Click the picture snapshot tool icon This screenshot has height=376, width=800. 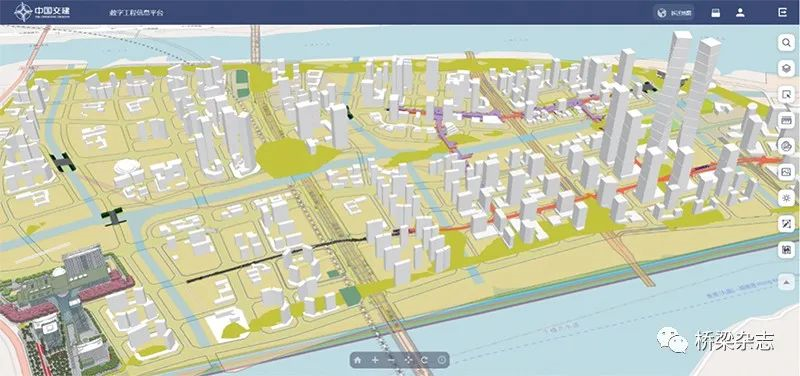pos(786,172)
